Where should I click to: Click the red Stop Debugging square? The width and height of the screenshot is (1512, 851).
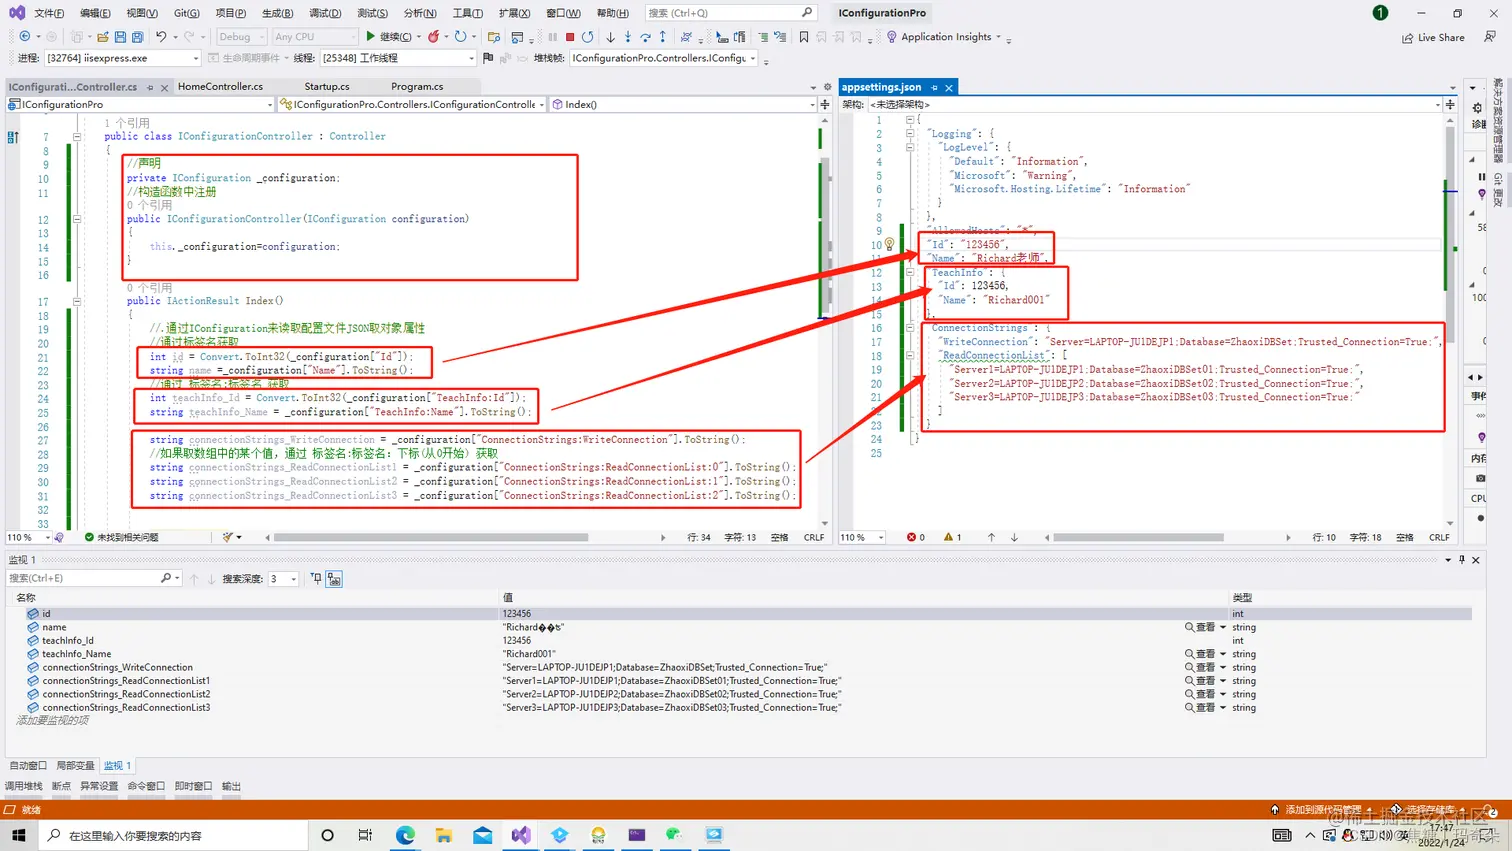(x=570, y=37)
